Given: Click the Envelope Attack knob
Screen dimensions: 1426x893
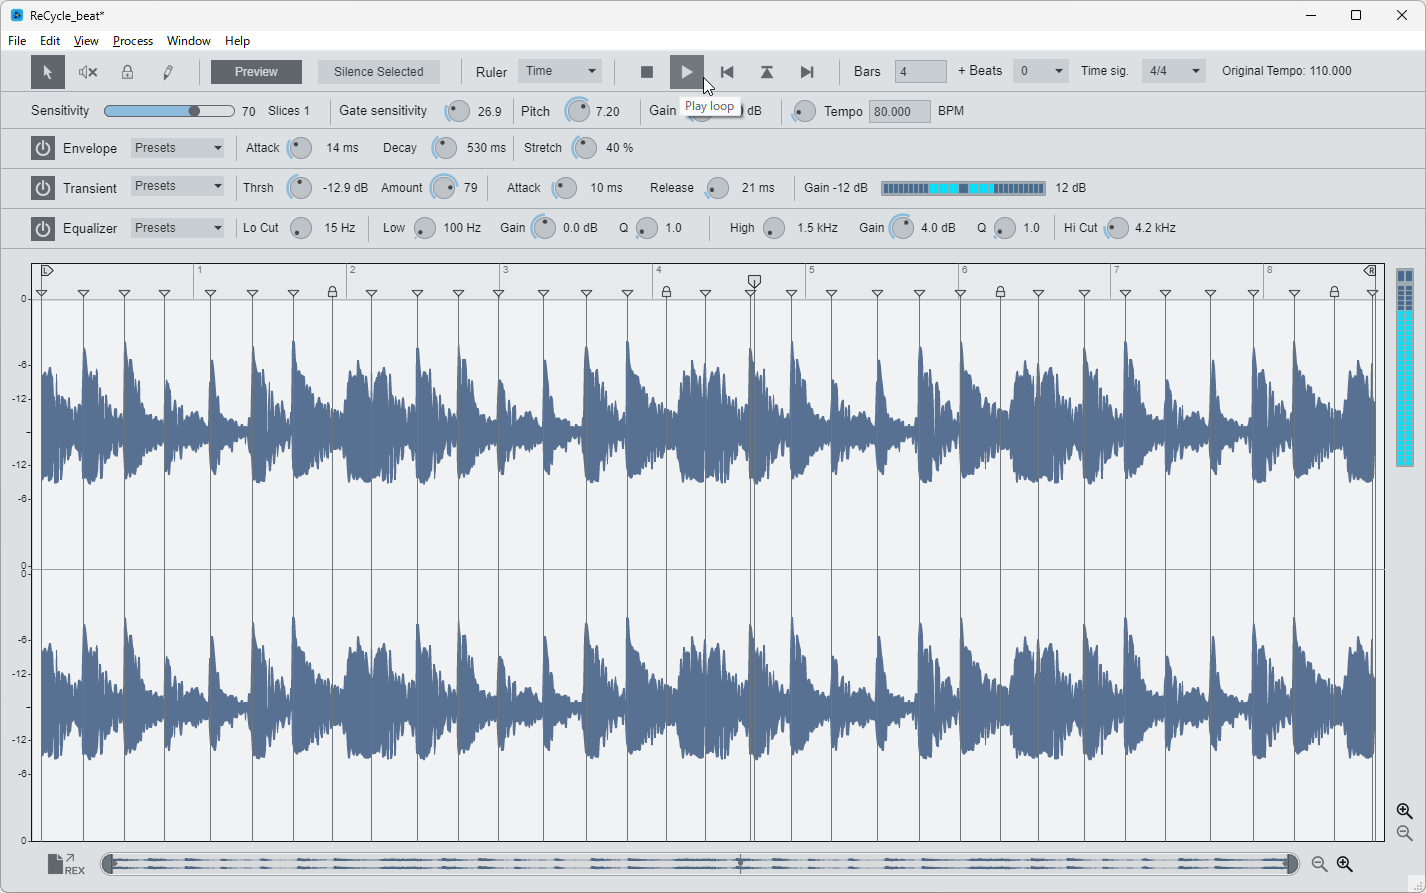Looking at the screenshot, I should (x=300, y=148).
